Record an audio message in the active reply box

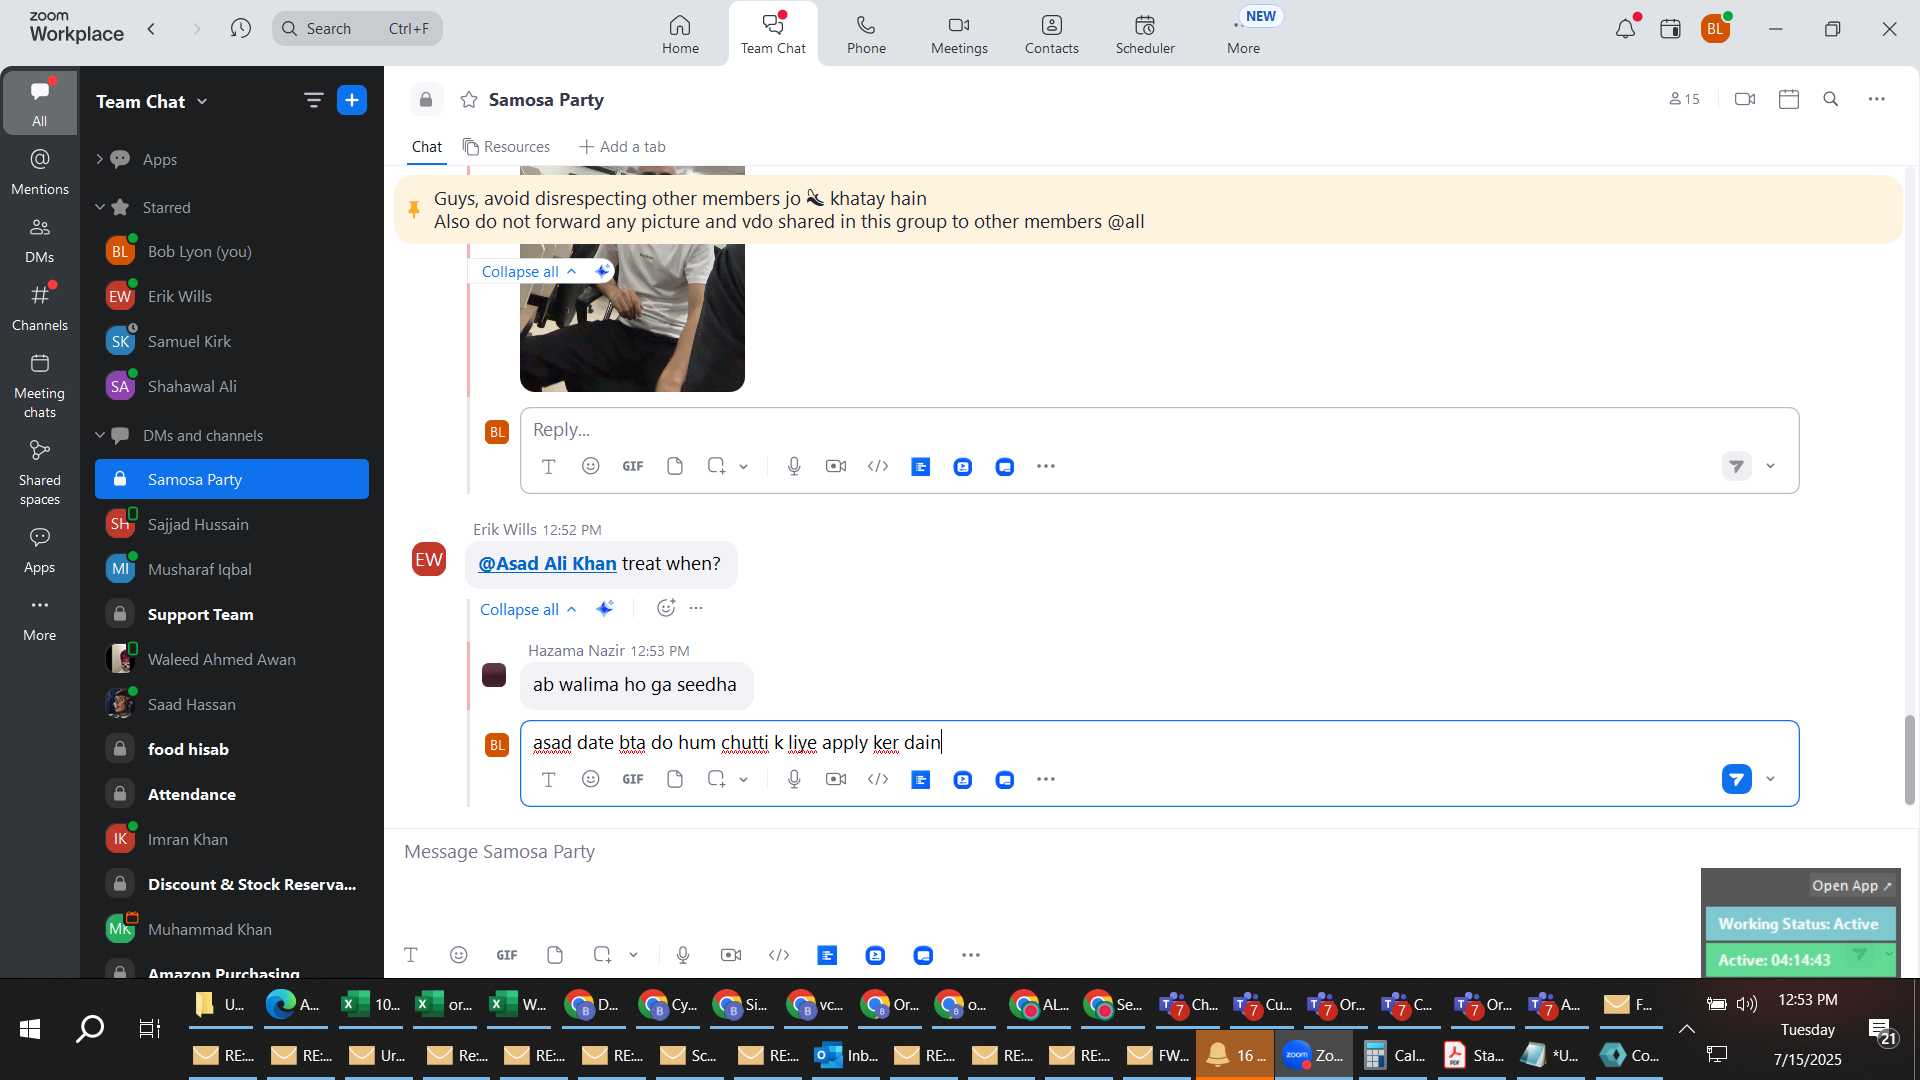[794, 779]
